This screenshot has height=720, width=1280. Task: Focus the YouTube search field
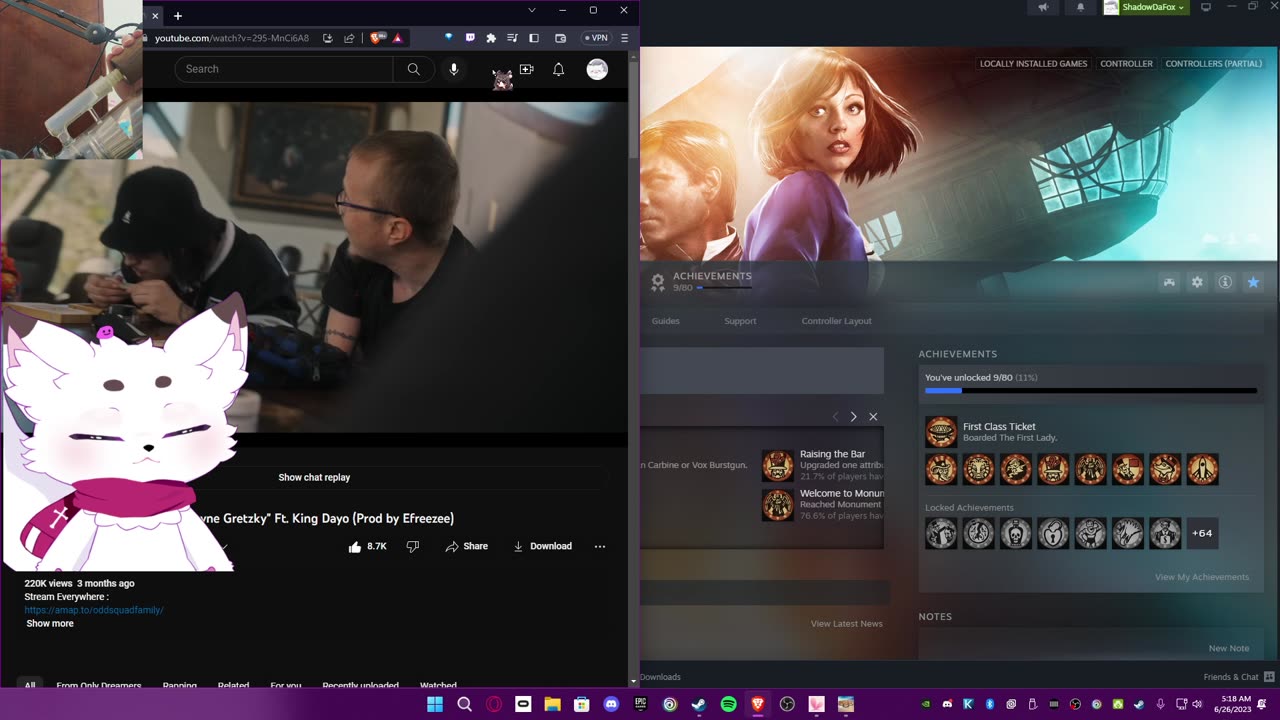[x=284, y=69]
